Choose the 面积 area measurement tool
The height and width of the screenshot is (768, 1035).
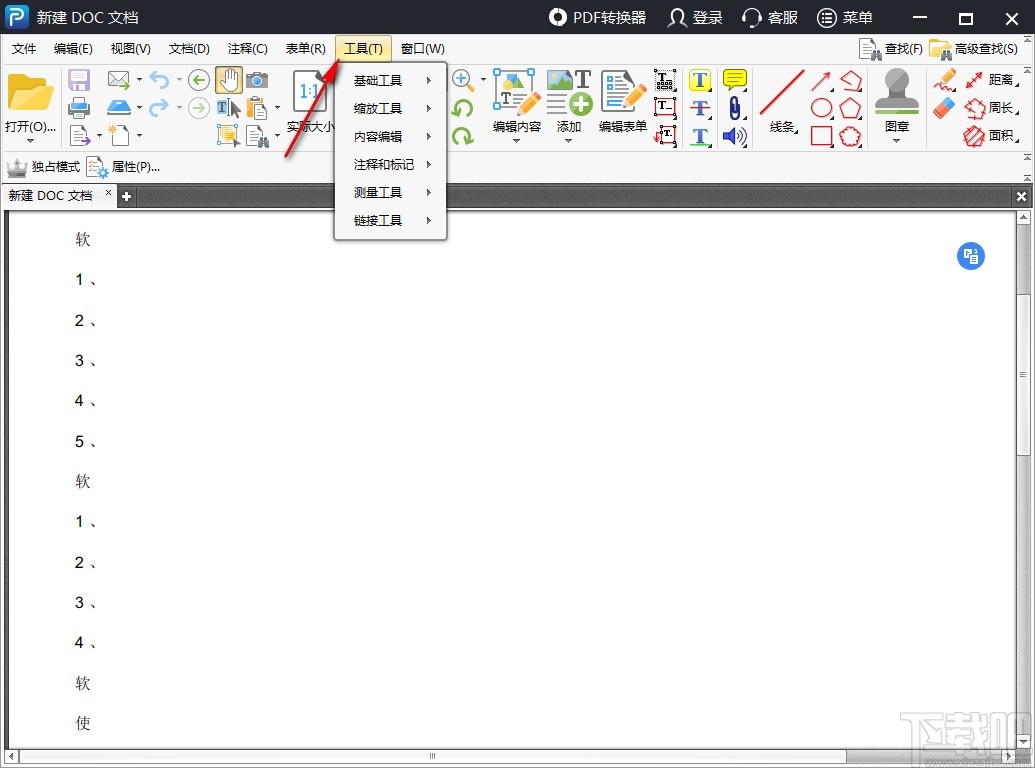click(x=1002, y=136)
